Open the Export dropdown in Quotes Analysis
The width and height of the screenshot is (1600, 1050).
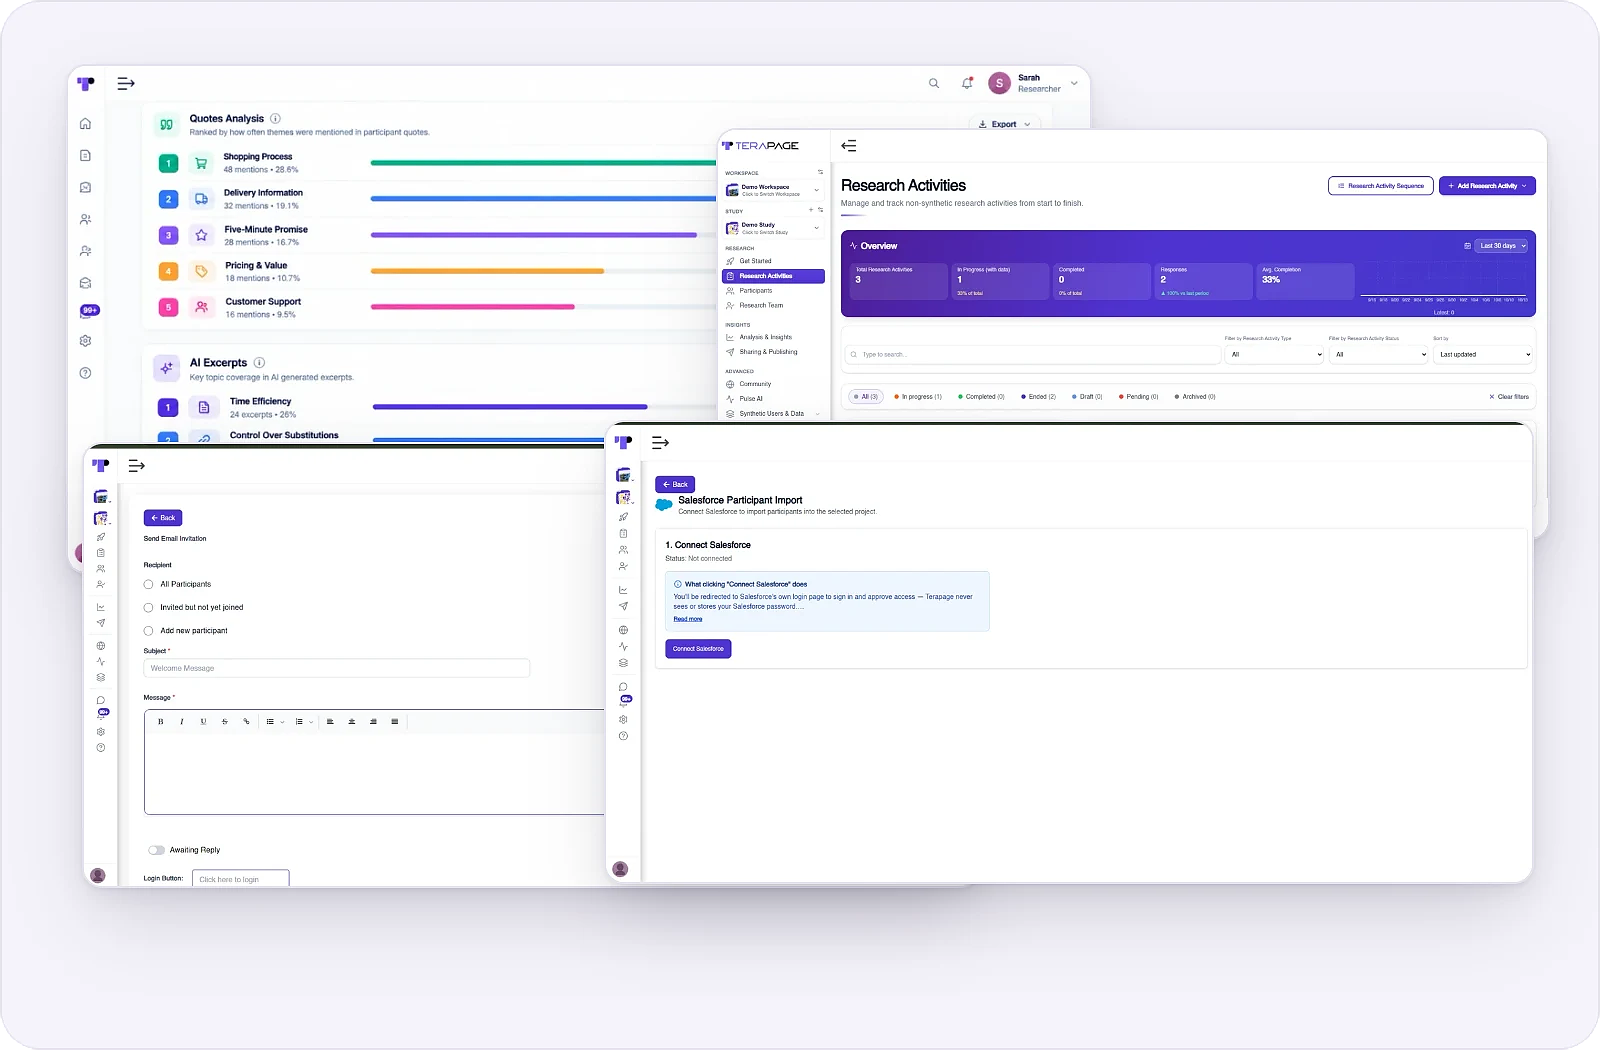tap(1004, 124)
